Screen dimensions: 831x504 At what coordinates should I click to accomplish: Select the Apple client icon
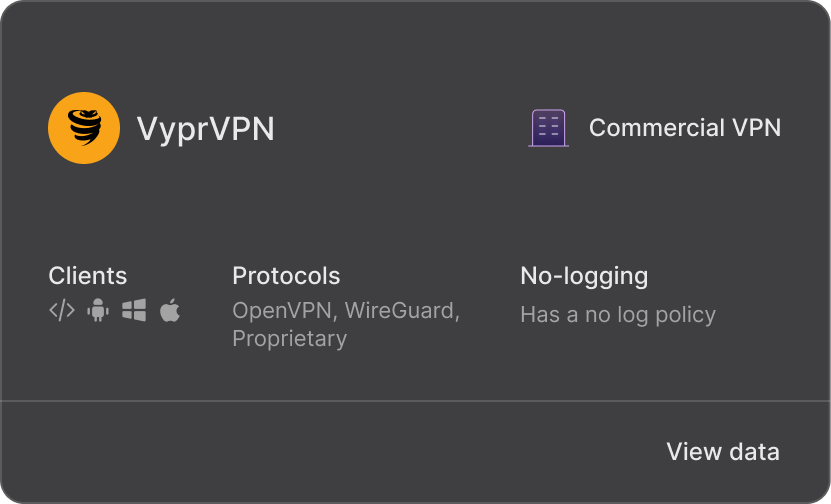point(170,311)
